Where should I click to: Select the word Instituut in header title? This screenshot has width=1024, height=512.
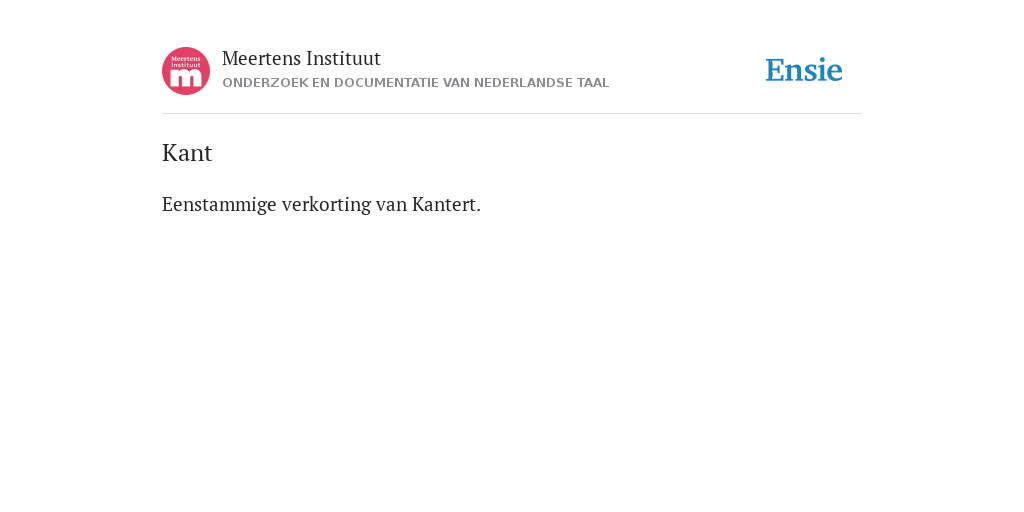(x=344, y=59)
